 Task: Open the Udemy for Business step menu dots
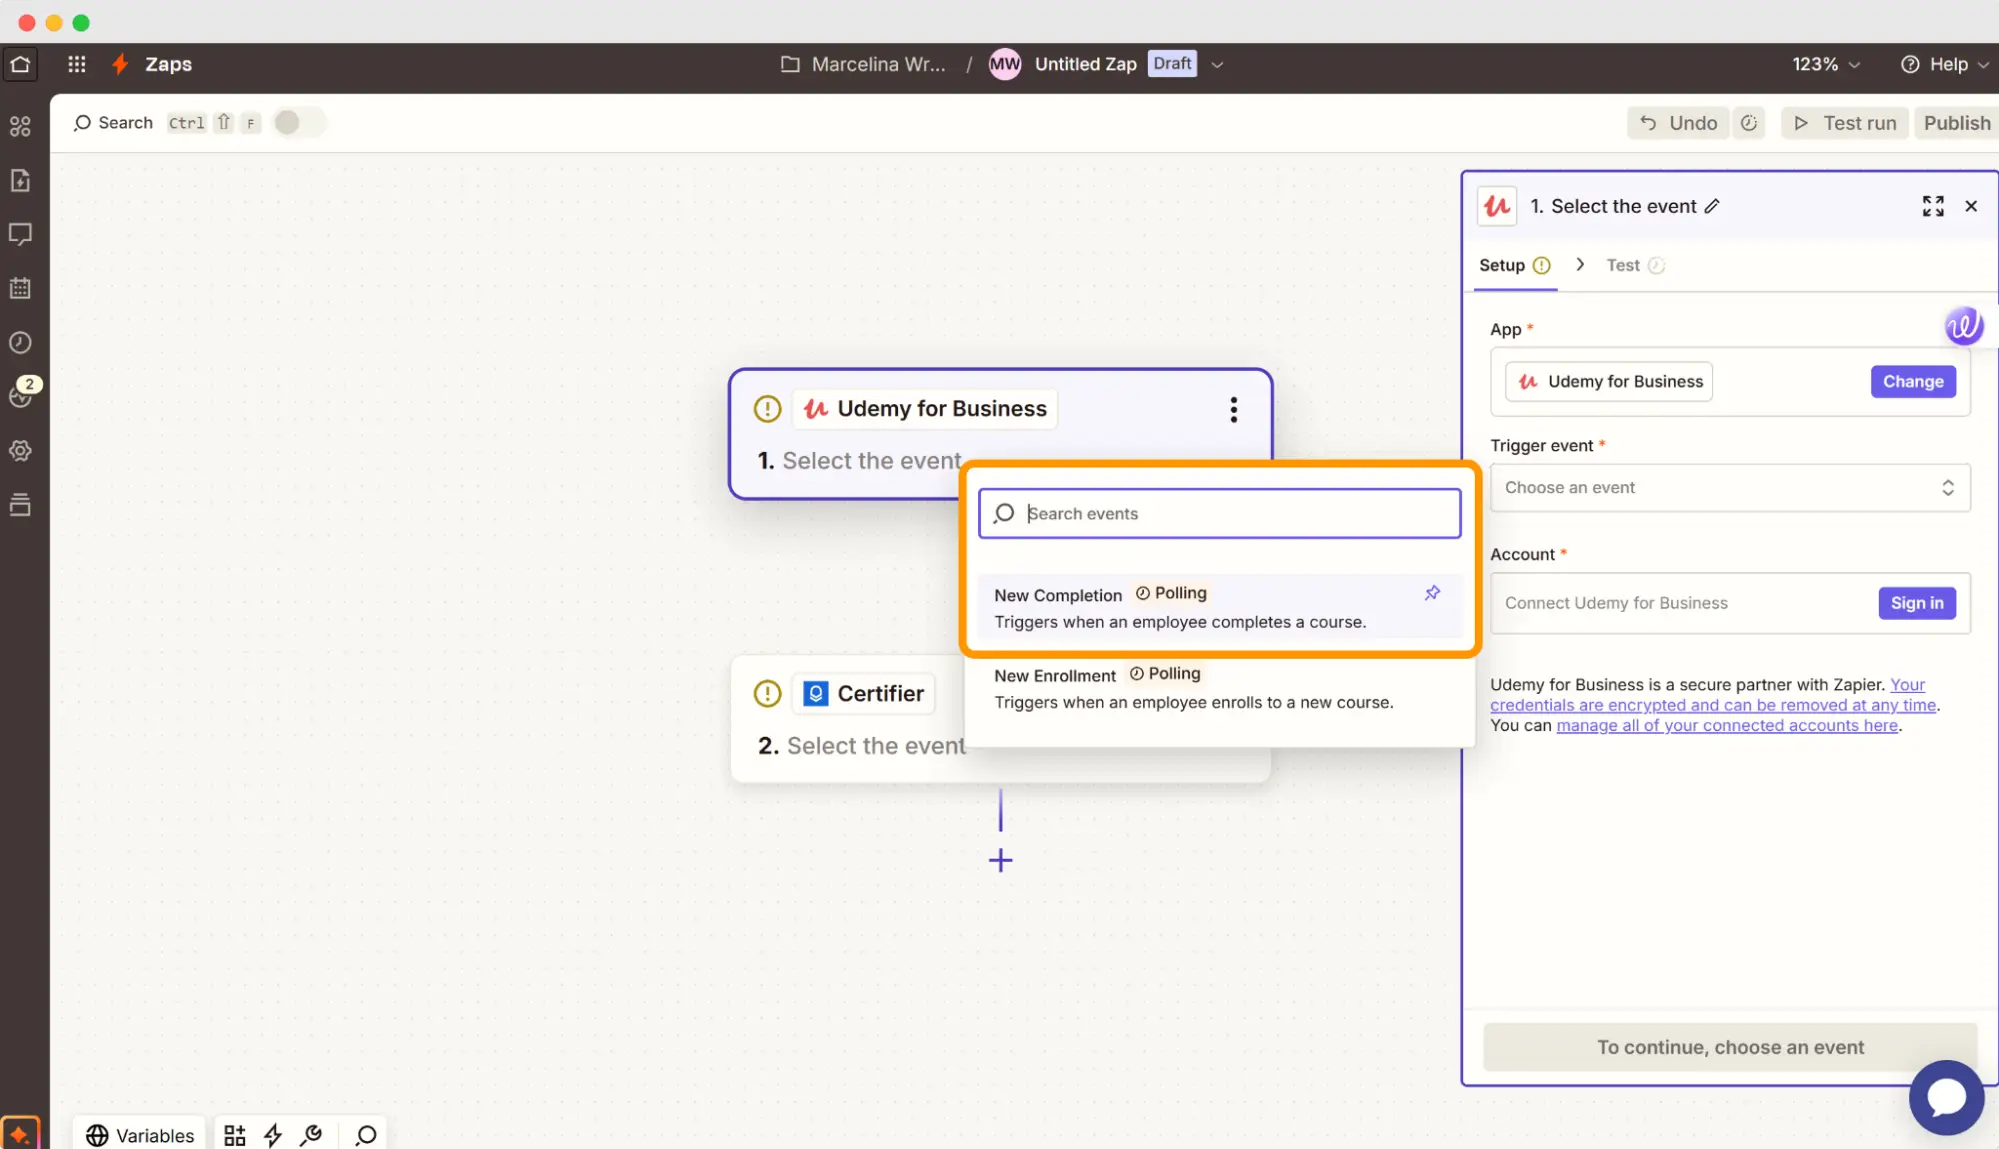click(1233, 409)
